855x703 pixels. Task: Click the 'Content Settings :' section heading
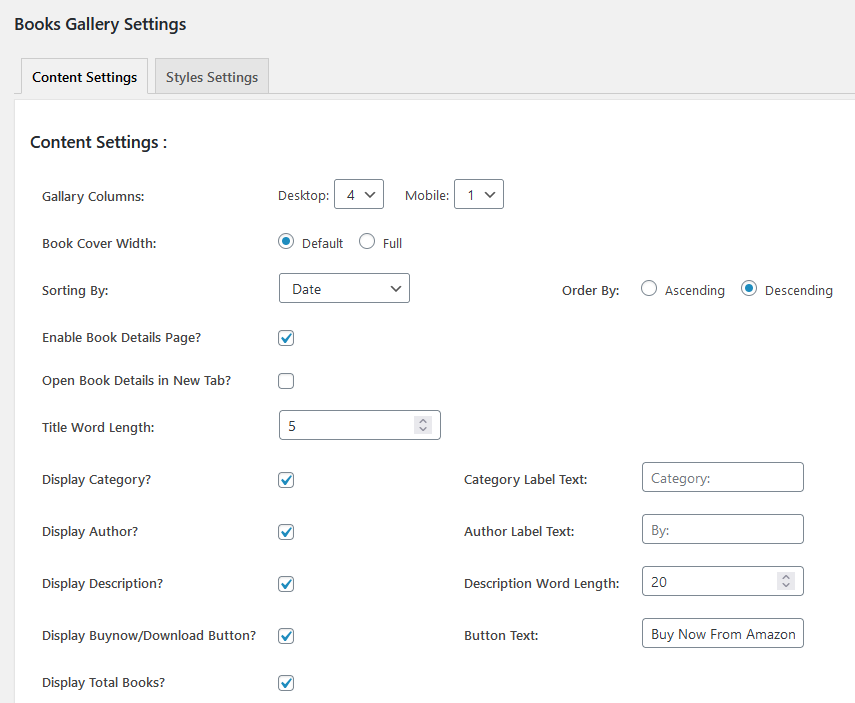(x=99, y=142)
